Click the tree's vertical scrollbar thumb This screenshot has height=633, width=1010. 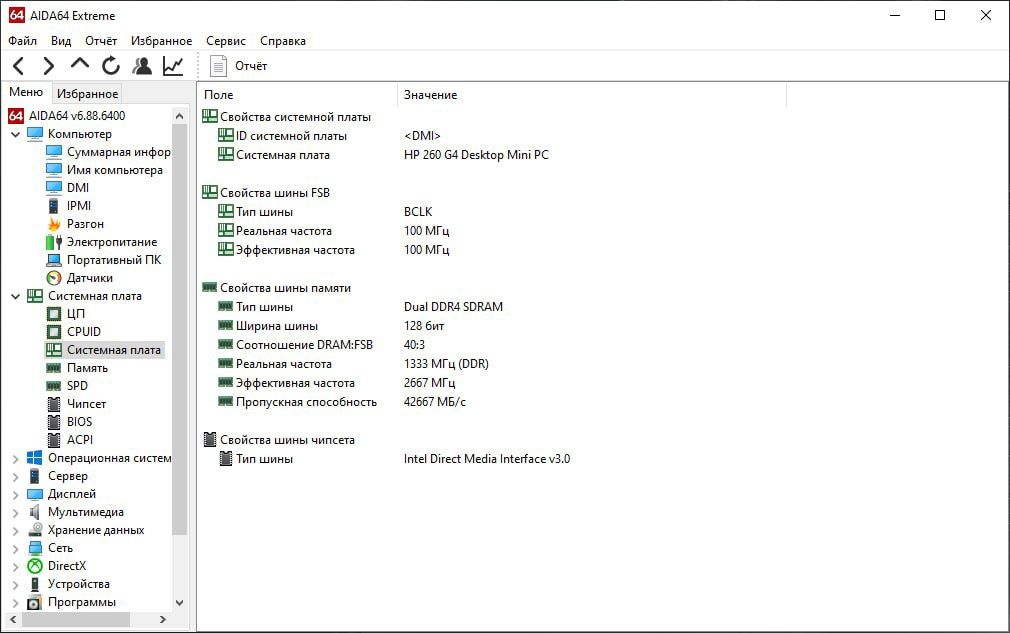point(180,330)
